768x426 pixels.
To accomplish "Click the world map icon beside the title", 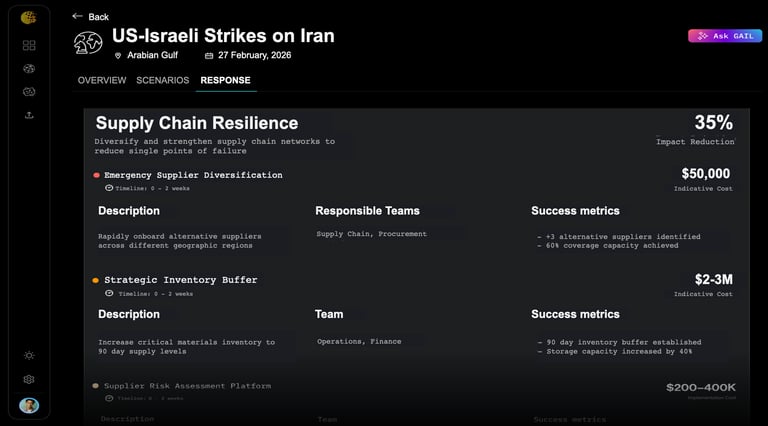I will 88,44.
